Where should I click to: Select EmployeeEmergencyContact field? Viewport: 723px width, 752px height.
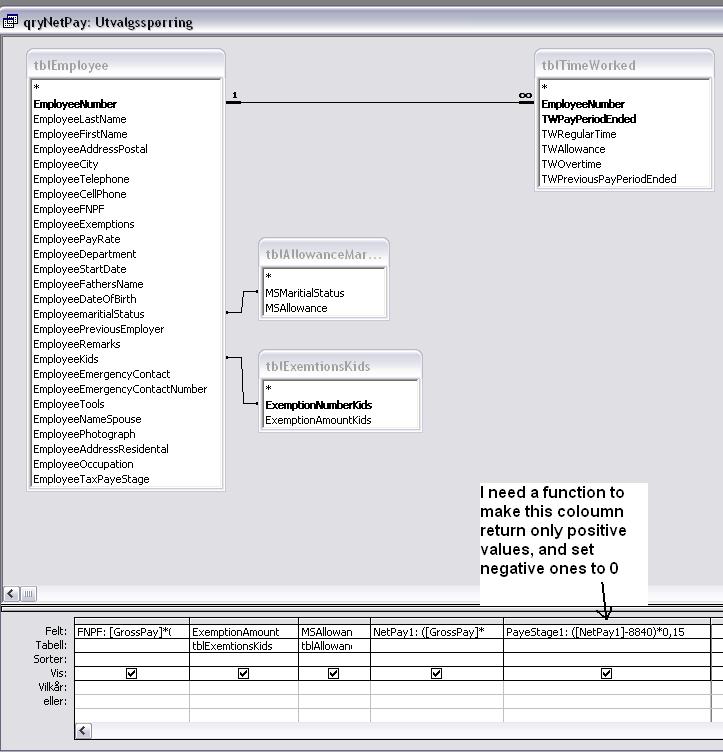[x=126, y=374]
